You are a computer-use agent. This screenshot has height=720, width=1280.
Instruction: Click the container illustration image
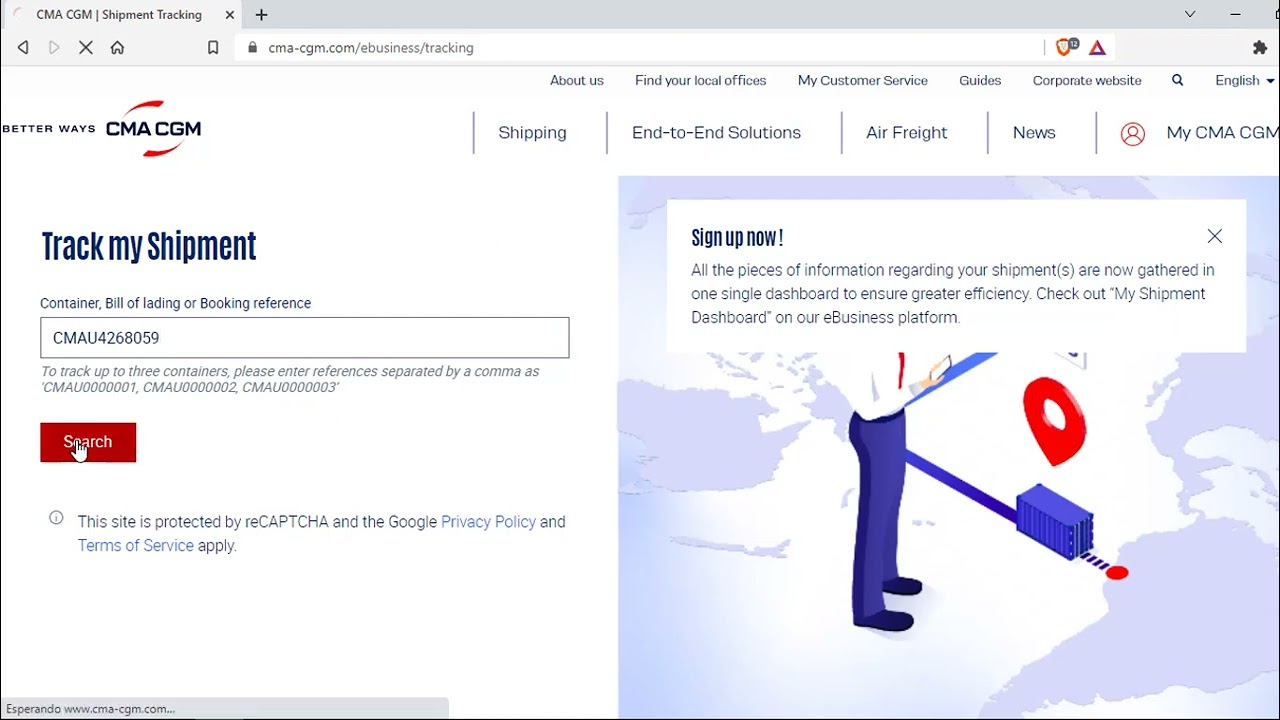[x=1055, y=522]
